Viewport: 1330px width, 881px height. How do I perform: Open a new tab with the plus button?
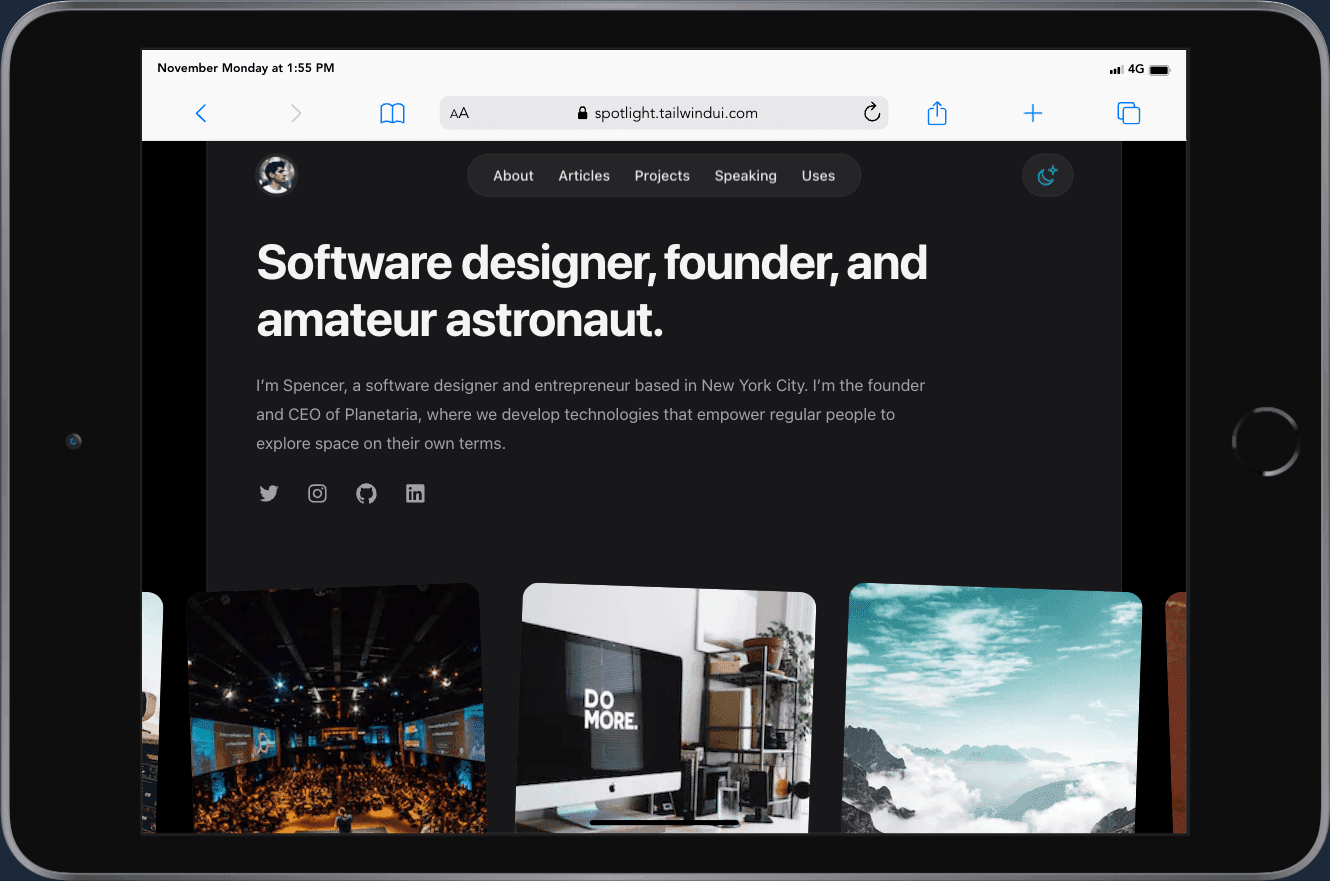click(1032, 113)
